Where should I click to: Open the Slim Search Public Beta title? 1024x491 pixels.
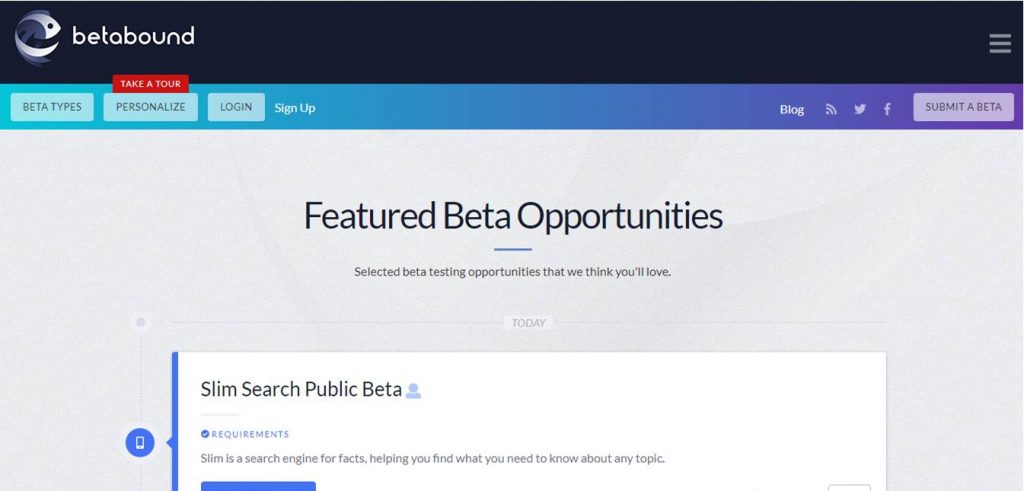coord(301,389)
